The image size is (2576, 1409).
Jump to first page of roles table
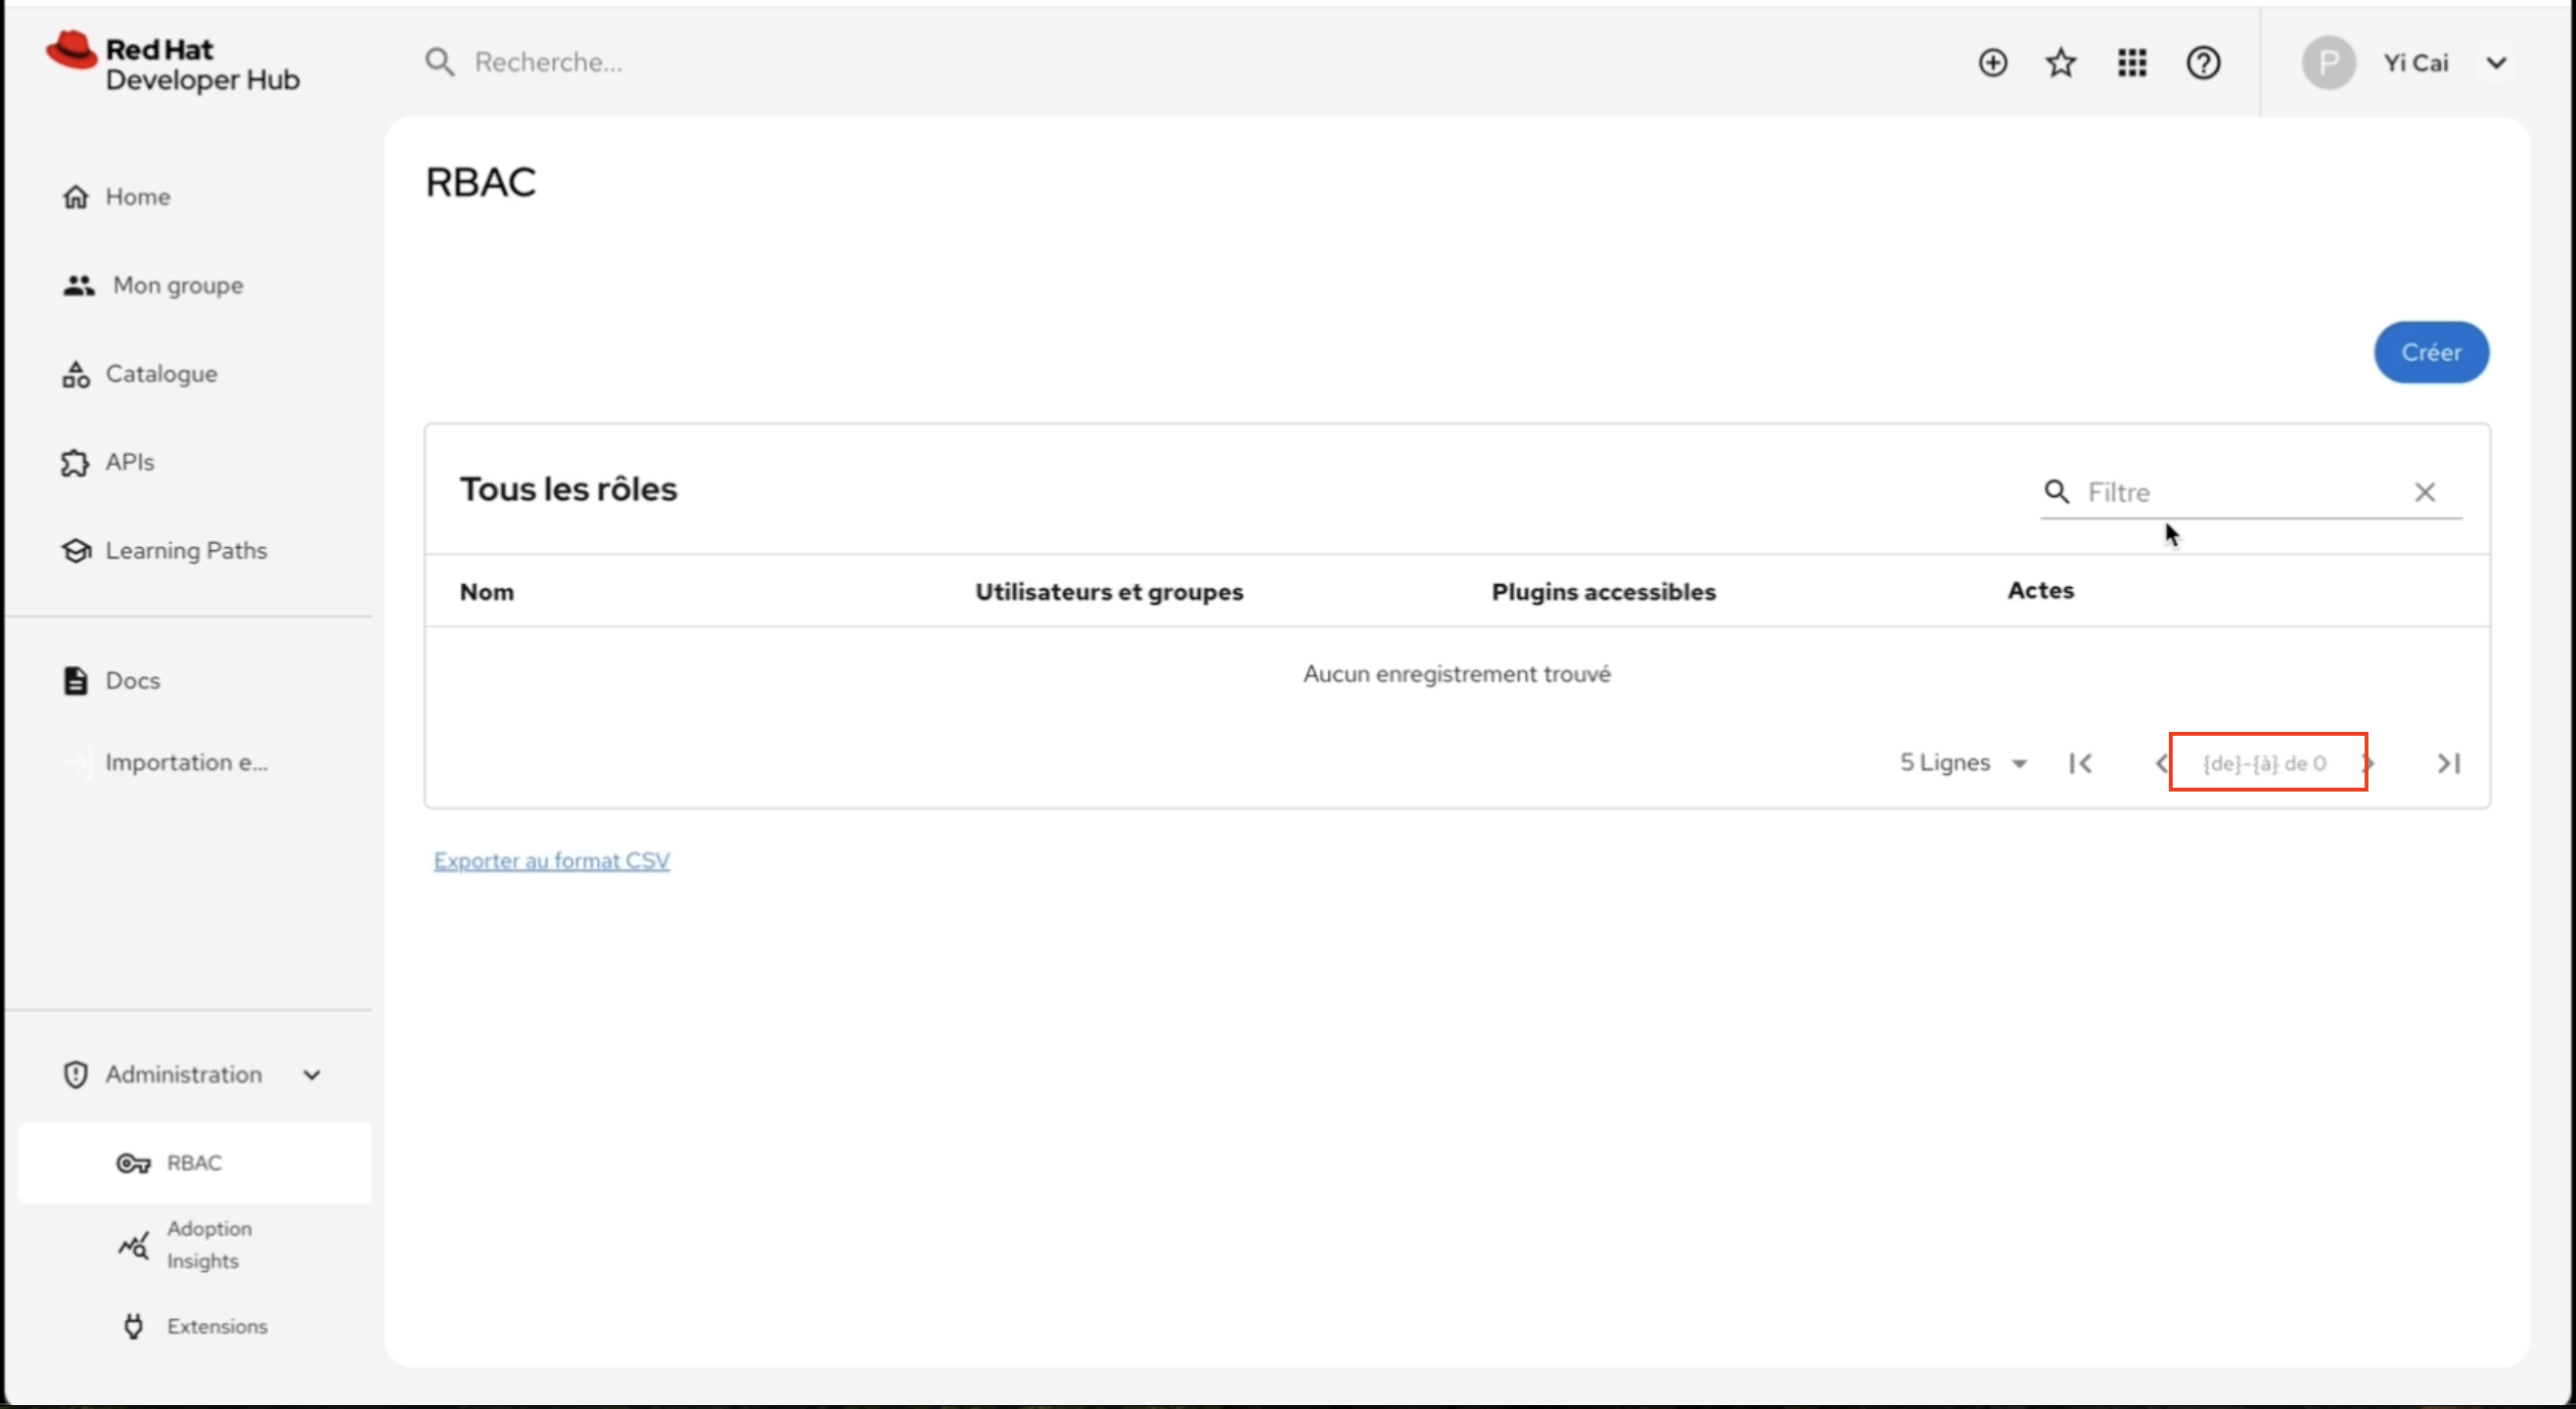[2081, 764]
